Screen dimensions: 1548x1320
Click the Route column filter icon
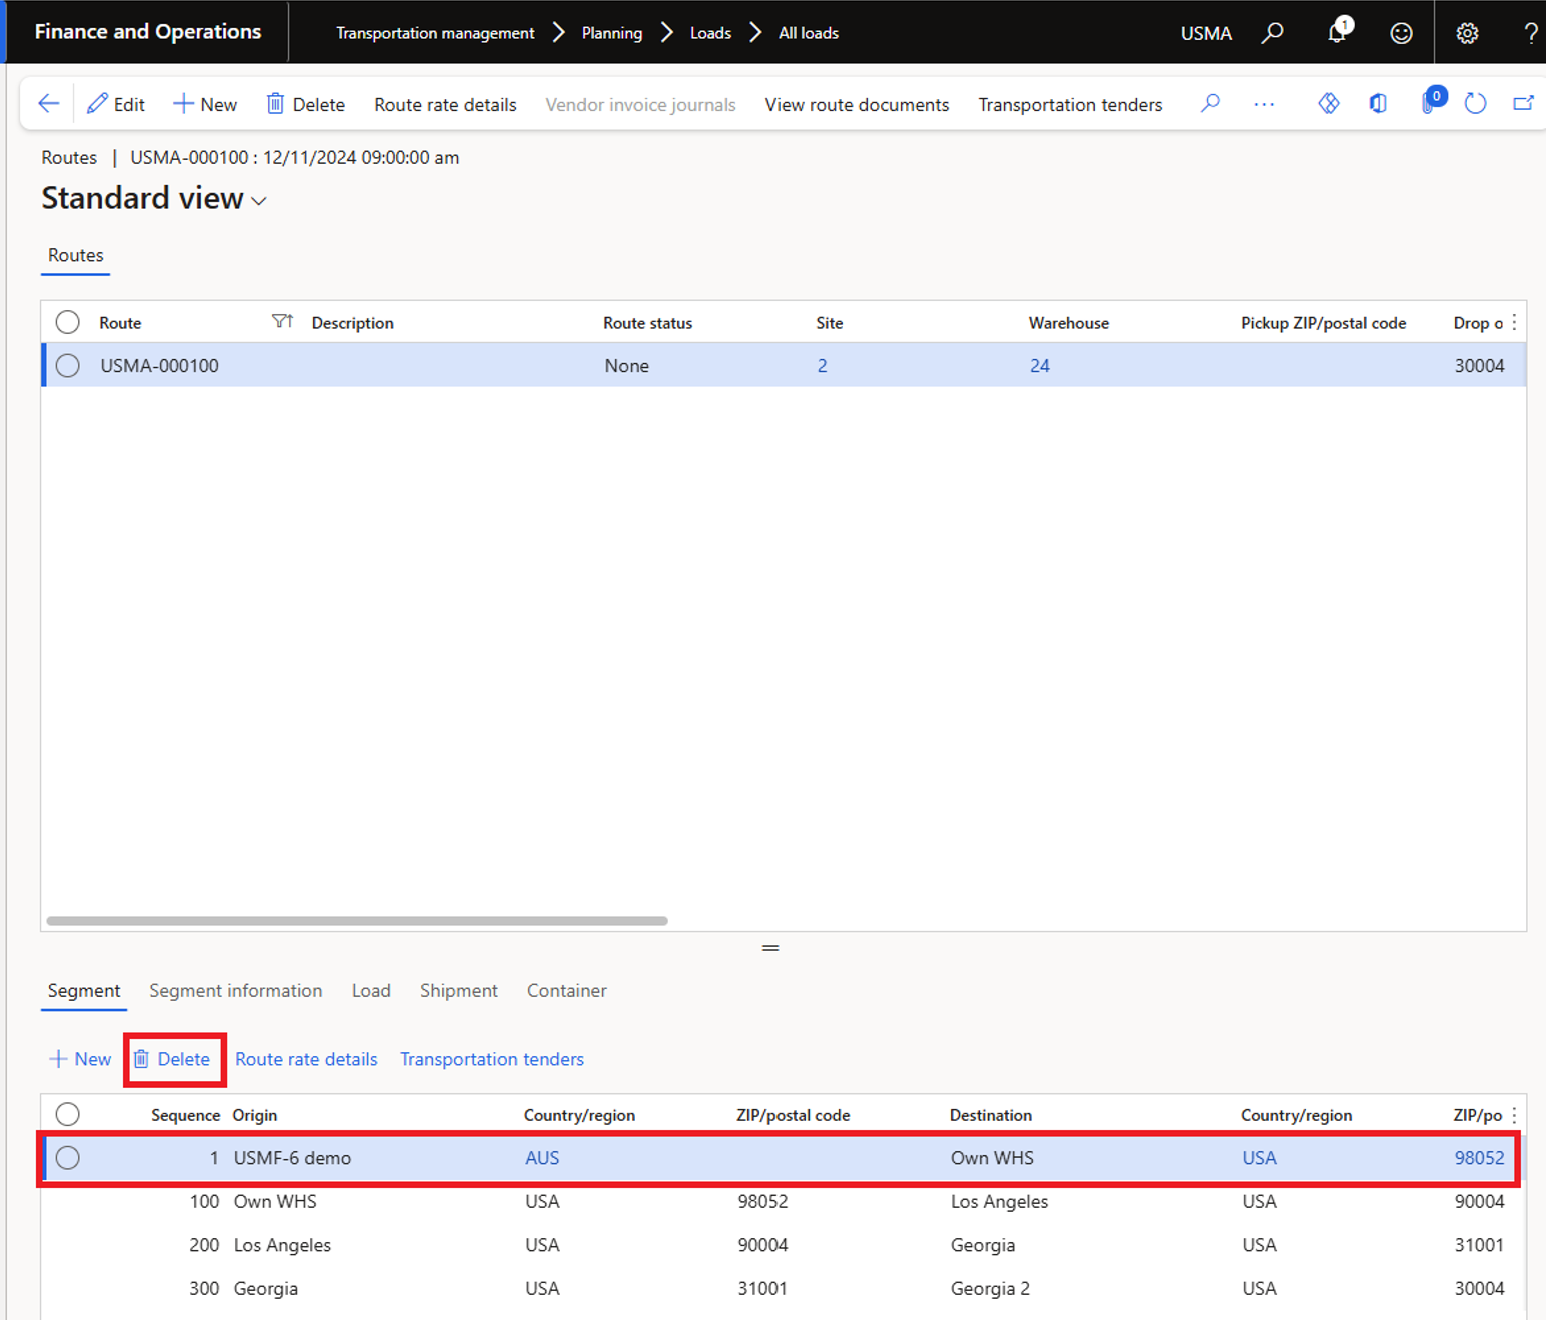[282, 322]
